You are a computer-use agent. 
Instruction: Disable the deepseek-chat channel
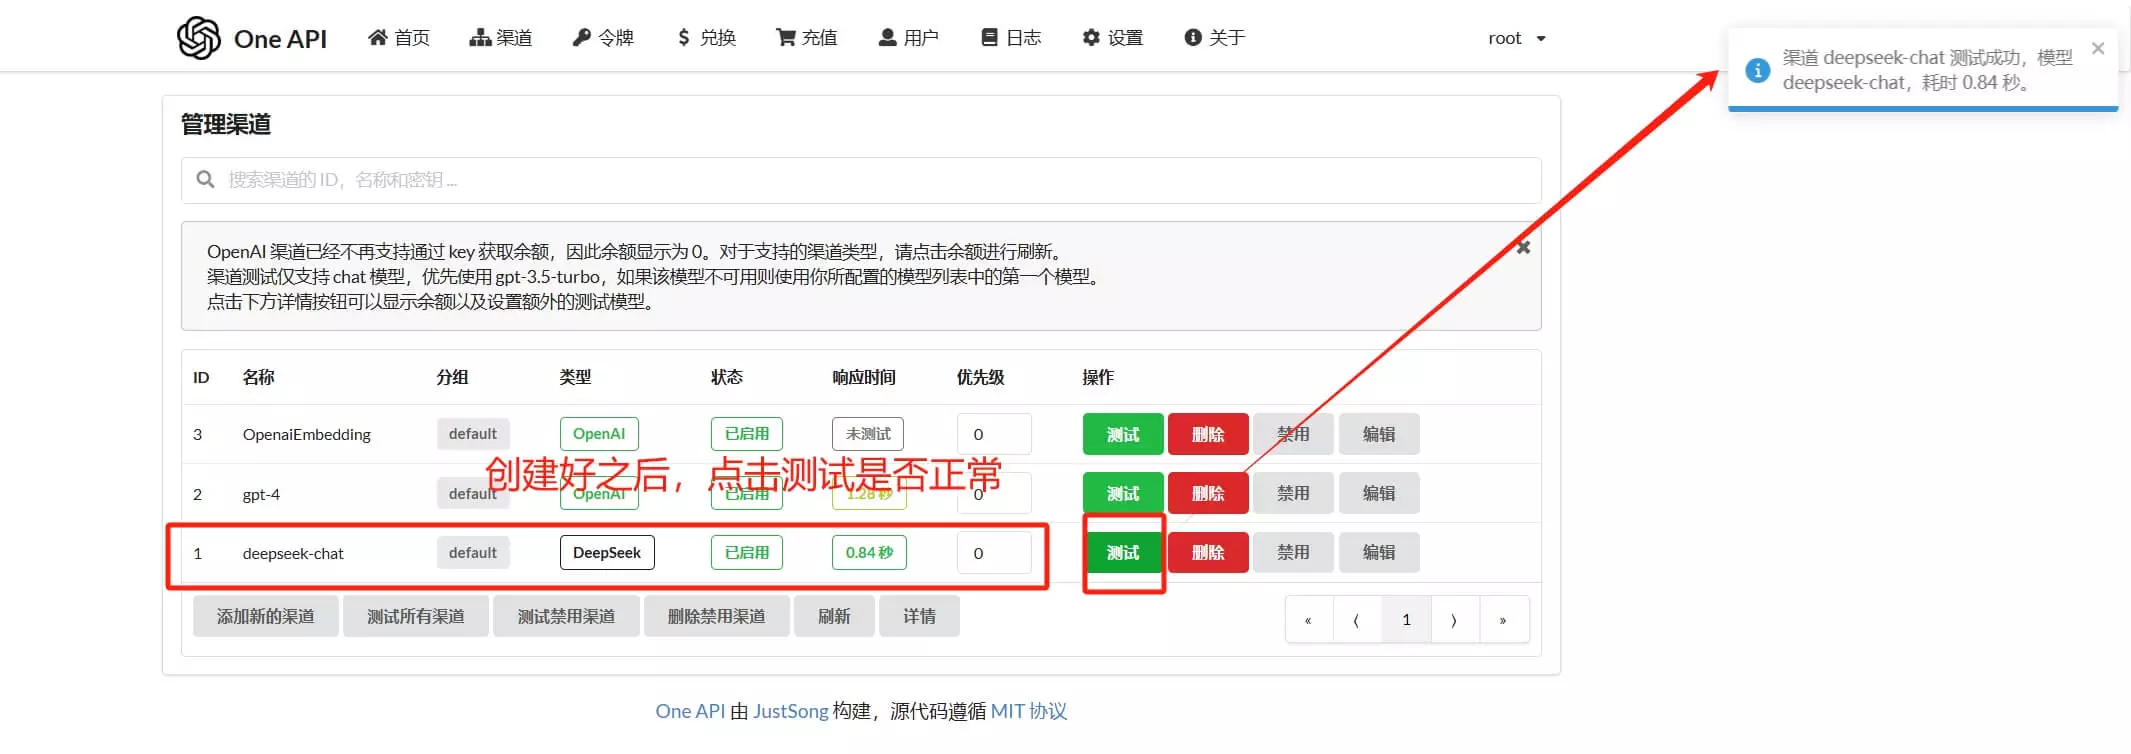[1293, 552]
